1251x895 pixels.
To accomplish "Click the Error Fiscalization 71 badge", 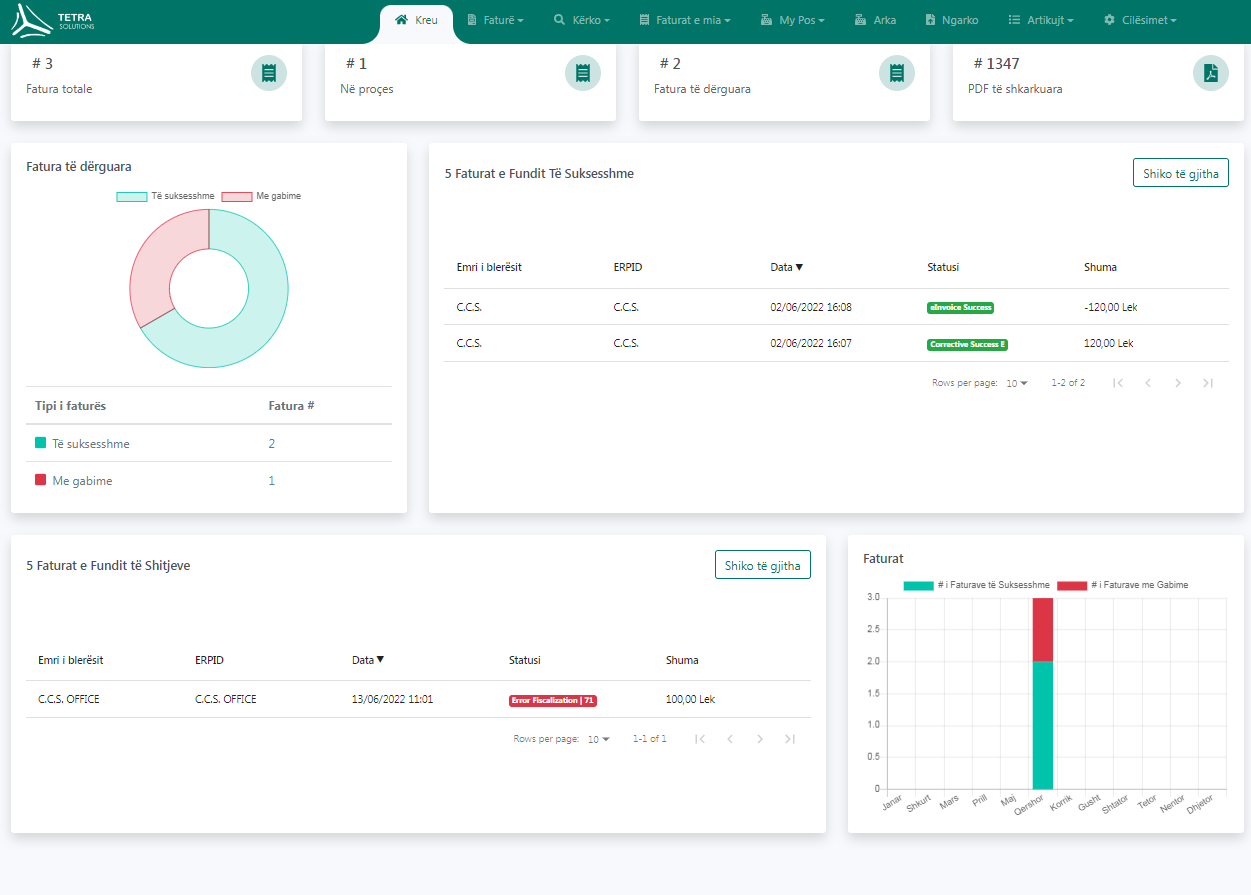I will pos(553,700).
